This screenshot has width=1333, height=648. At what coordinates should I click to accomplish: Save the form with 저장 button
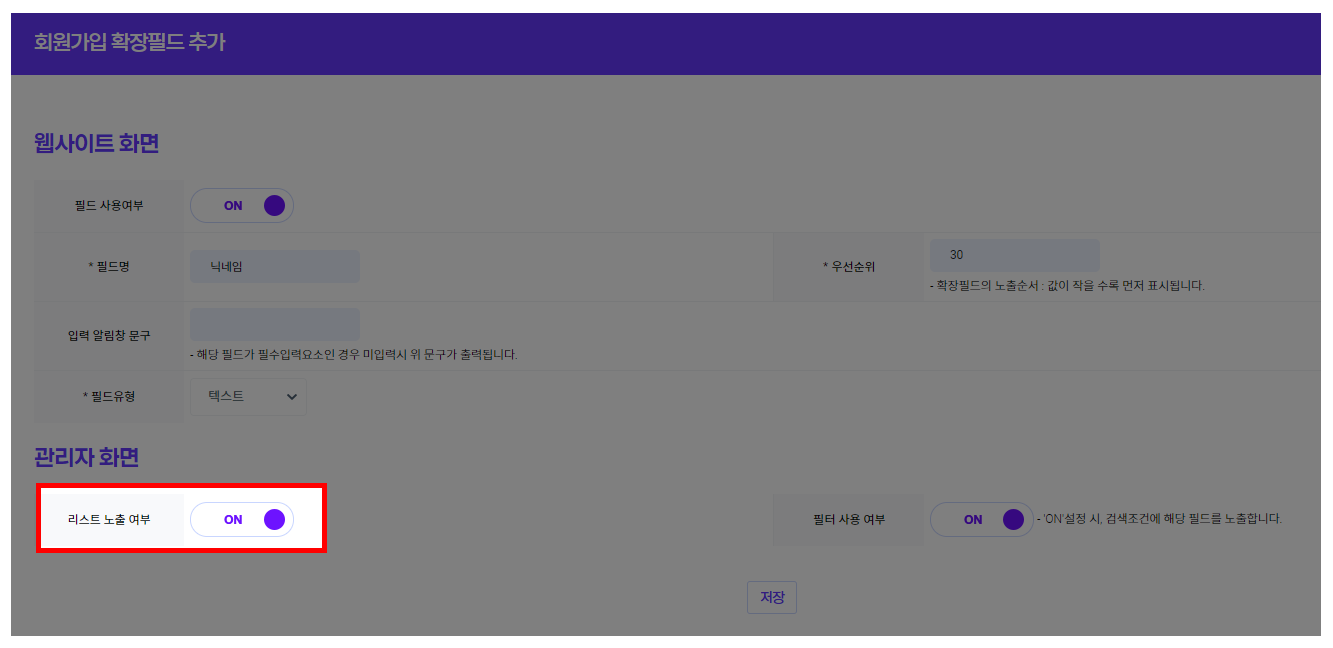[772, 597]
